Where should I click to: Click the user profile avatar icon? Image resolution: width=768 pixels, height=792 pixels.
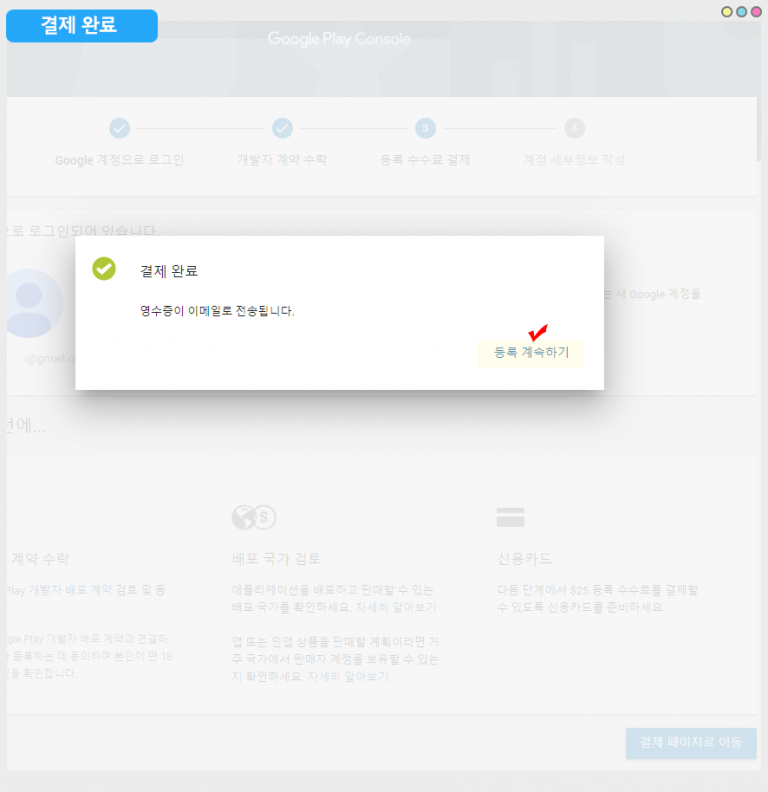pos(31,303)
